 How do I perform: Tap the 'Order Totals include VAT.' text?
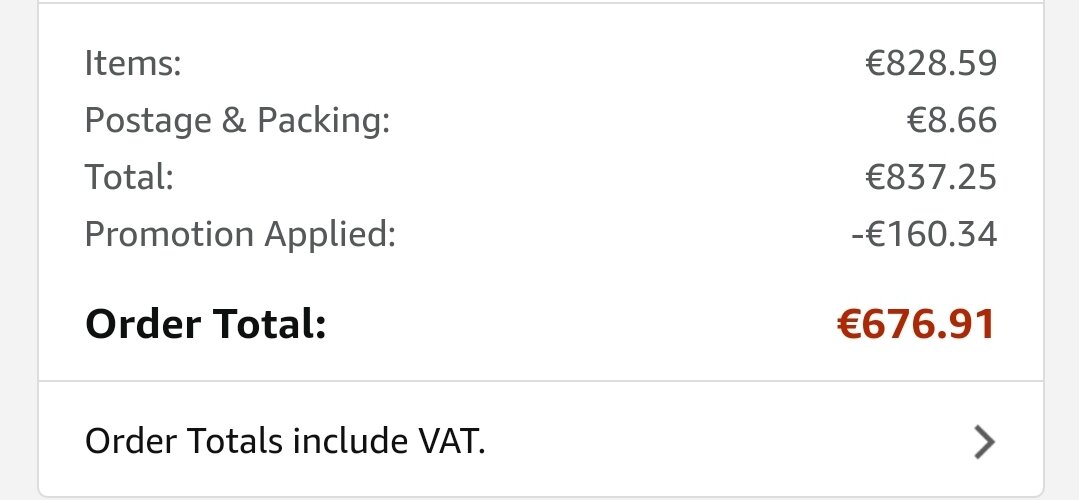coord(286,441)
